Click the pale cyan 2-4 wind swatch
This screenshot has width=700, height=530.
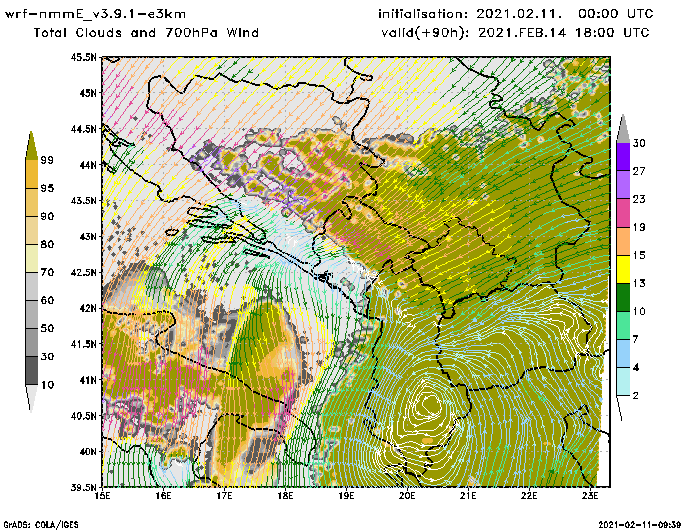pos(623,382)
